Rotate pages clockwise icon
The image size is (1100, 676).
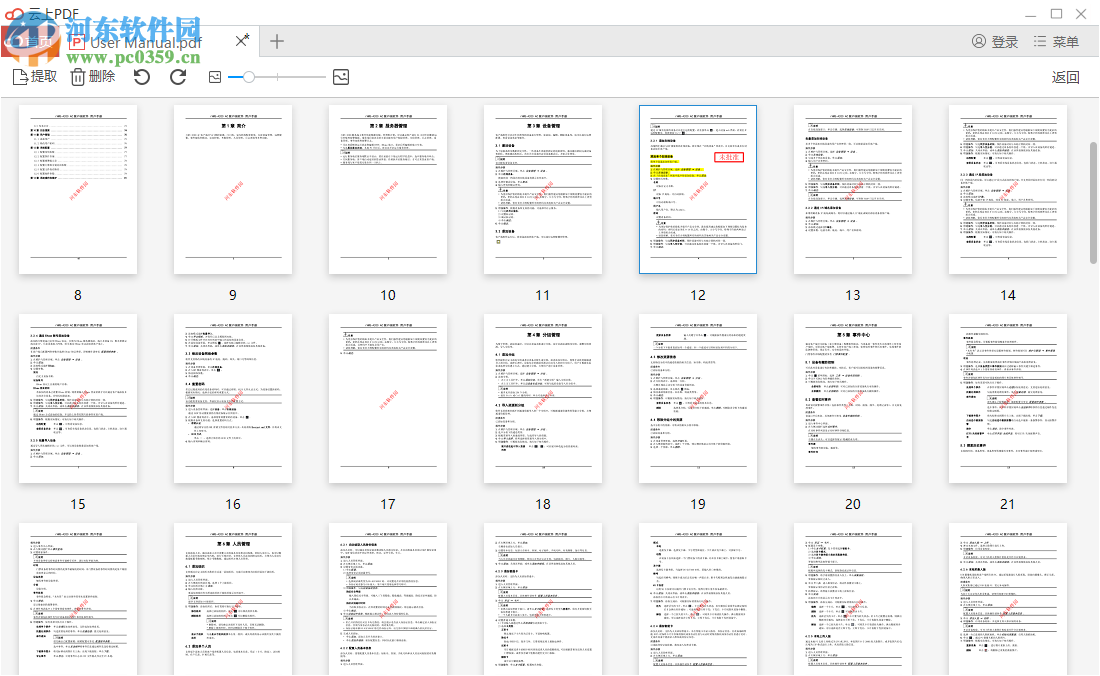(x=178, y=77)
